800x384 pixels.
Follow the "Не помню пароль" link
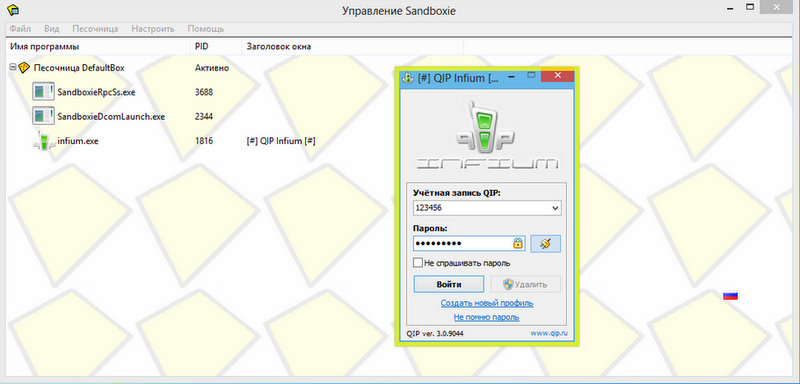[487, 317]
